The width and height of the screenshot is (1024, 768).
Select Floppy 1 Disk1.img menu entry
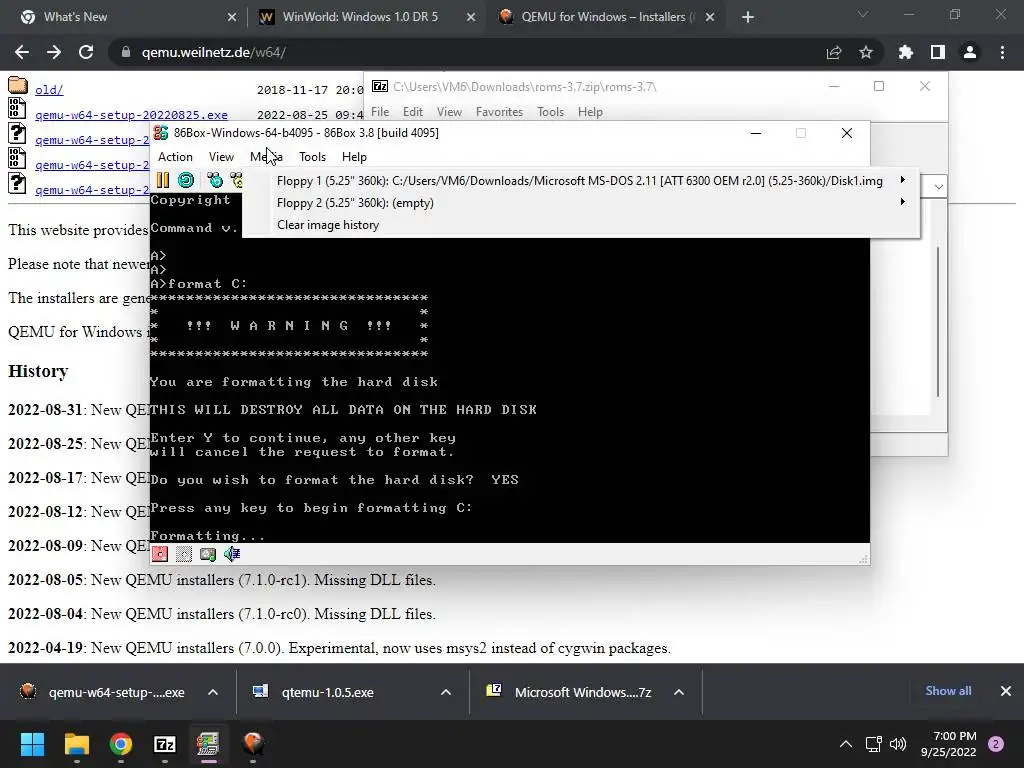581,181
